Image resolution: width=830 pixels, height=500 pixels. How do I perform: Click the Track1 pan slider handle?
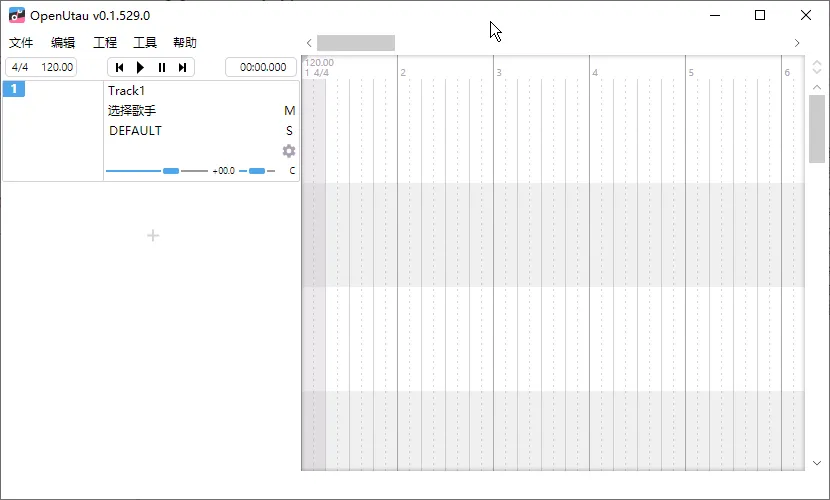tap(257, 171)
